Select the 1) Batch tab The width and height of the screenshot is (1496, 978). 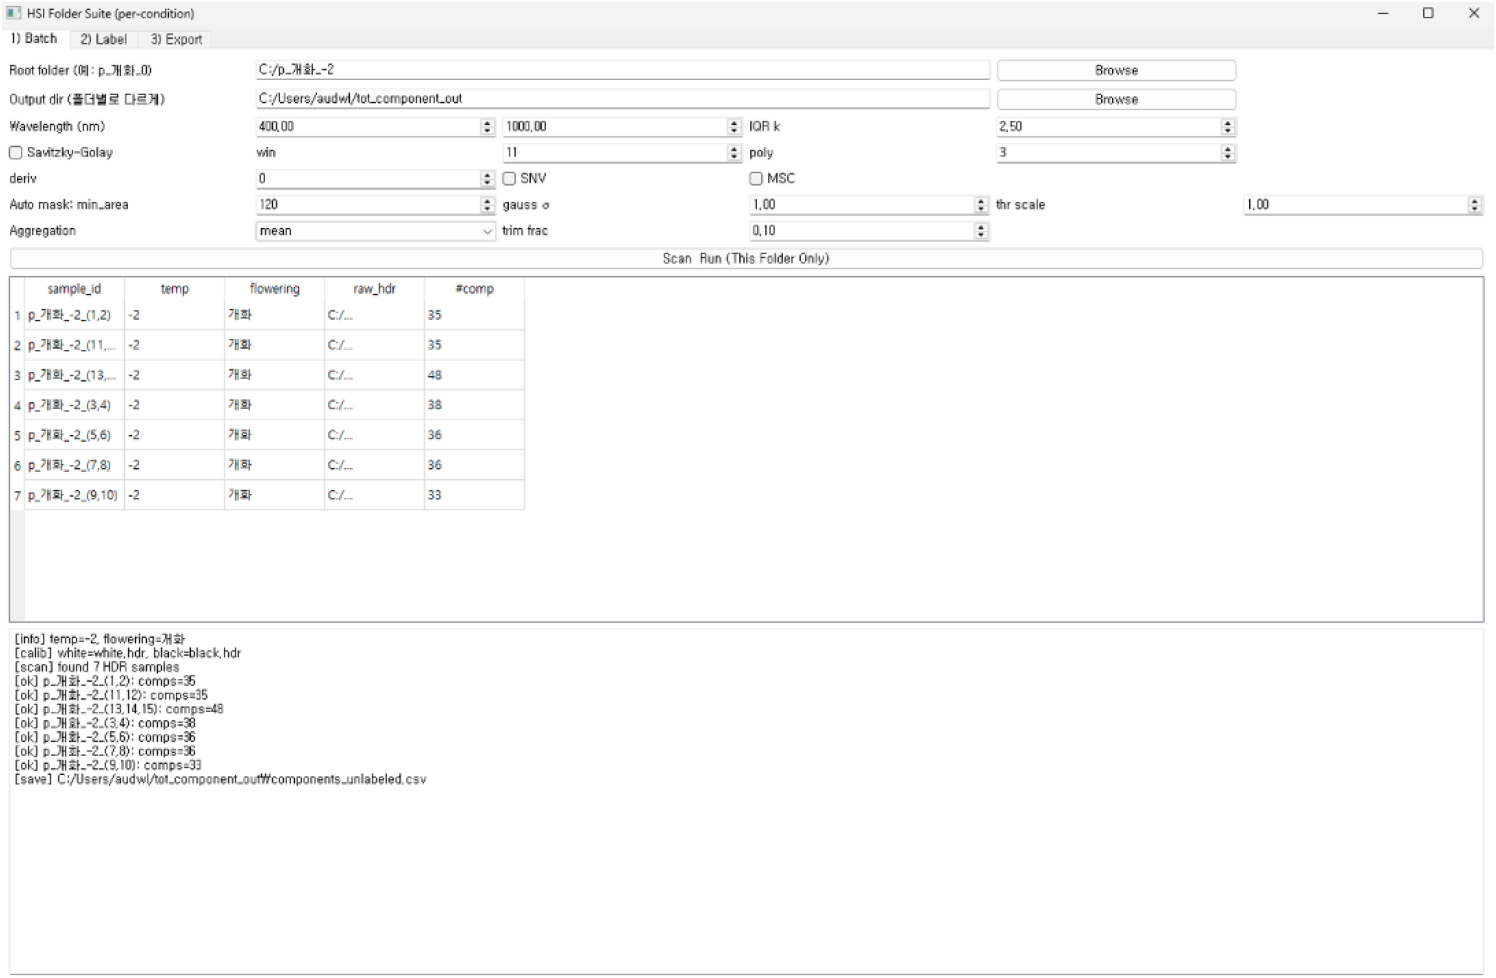[x=34, y=38]
